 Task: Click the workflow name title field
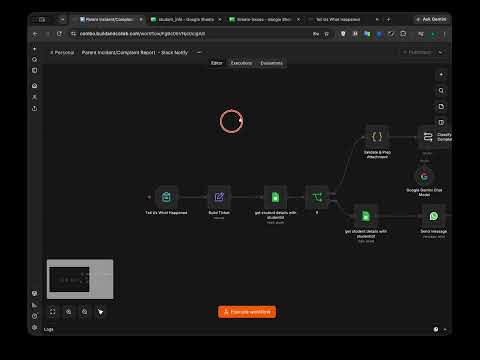pos(135,53)
